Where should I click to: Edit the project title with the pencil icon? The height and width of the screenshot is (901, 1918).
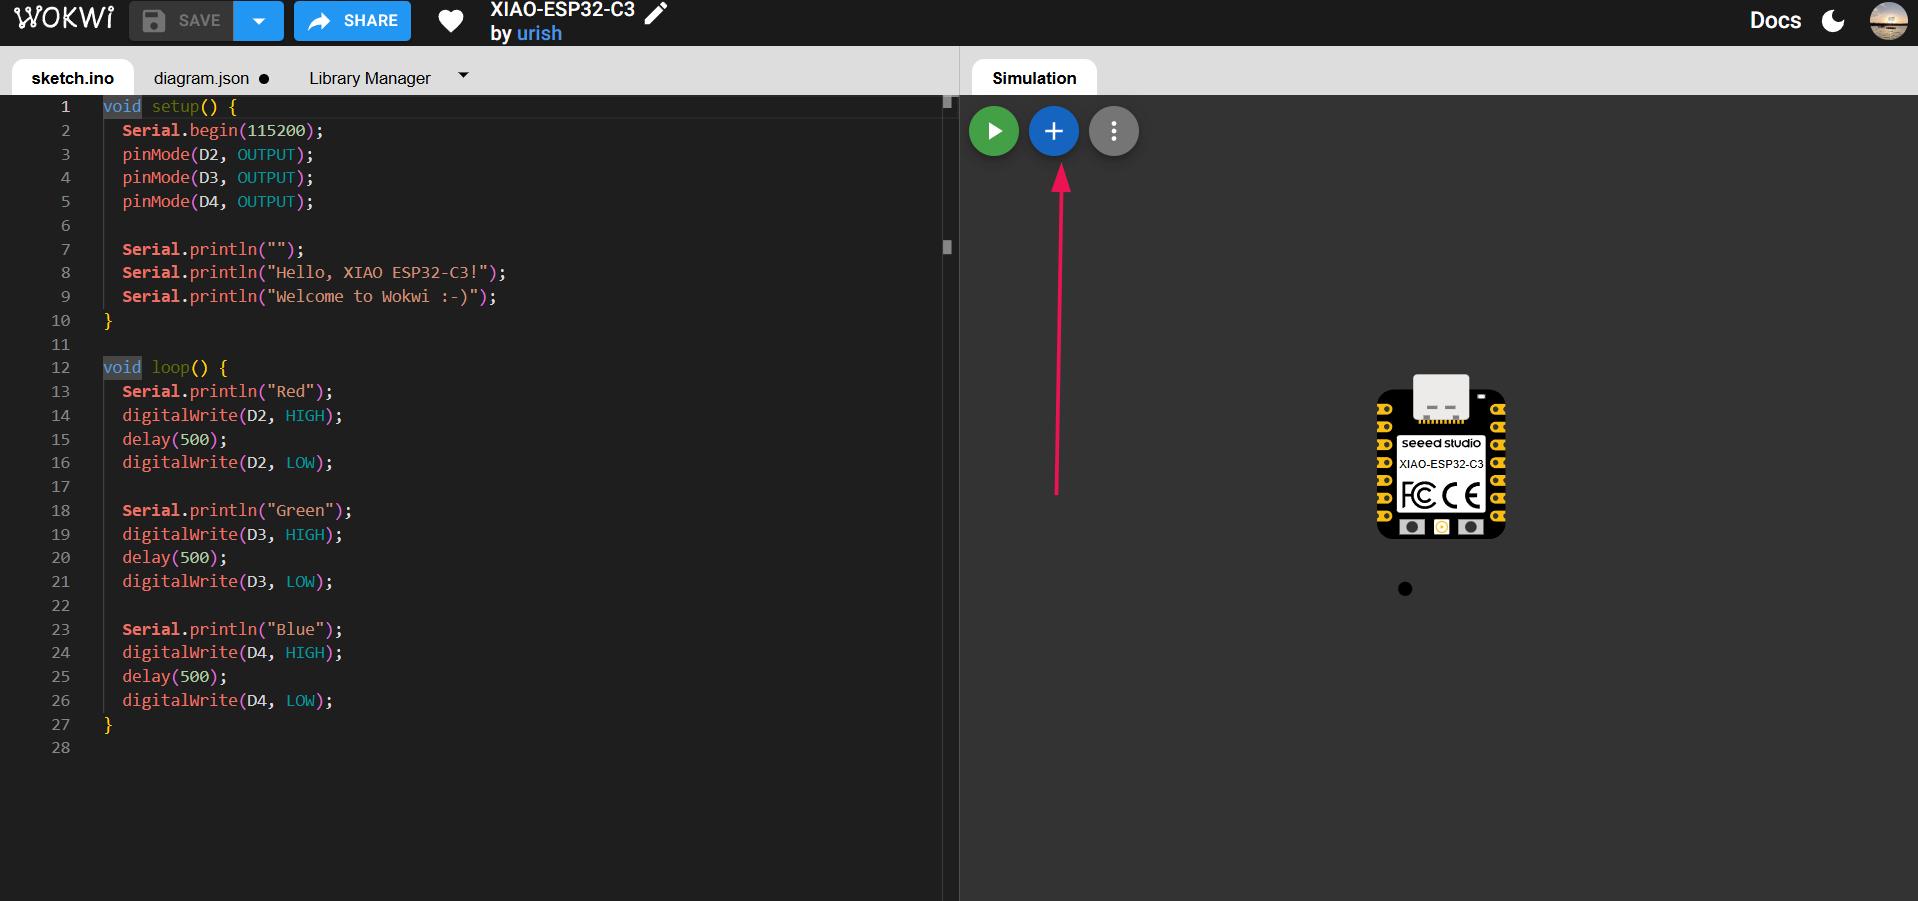tap(656, 12)
